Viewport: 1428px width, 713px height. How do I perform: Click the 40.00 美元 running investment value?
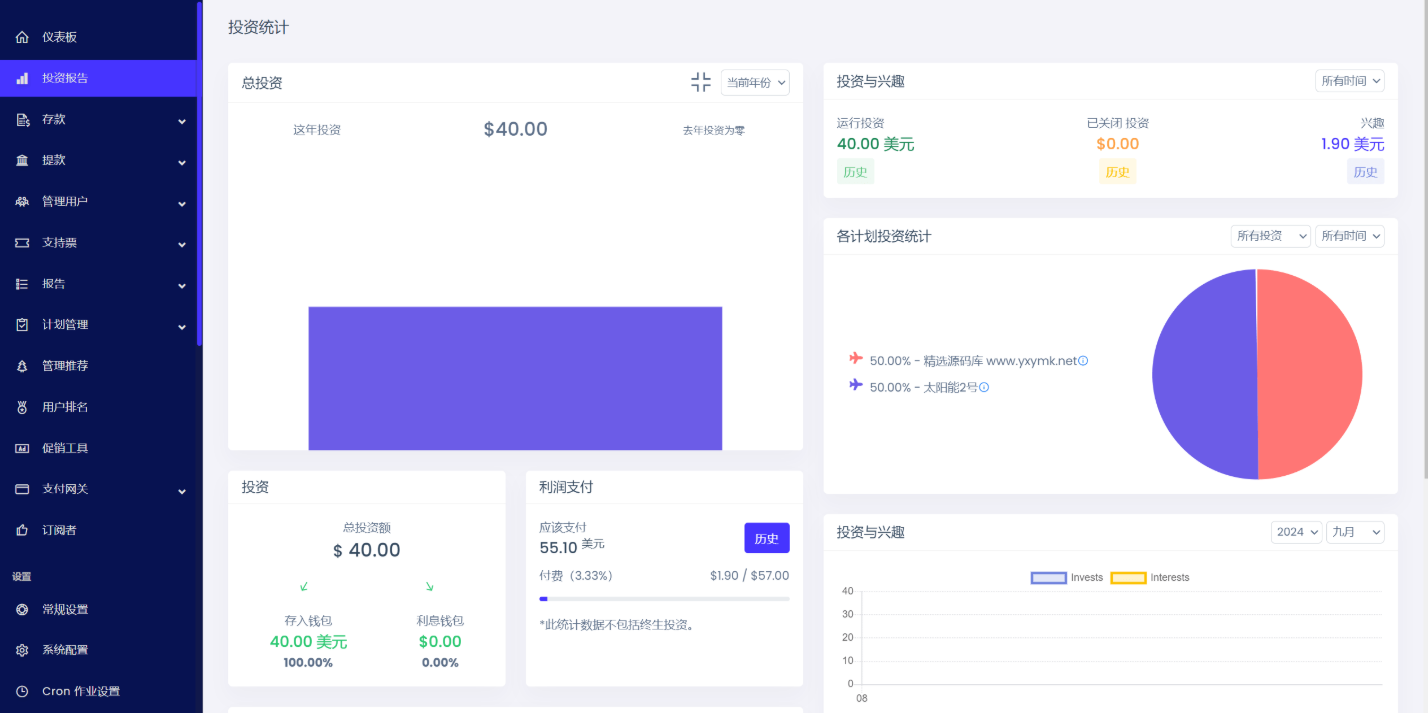875,144
